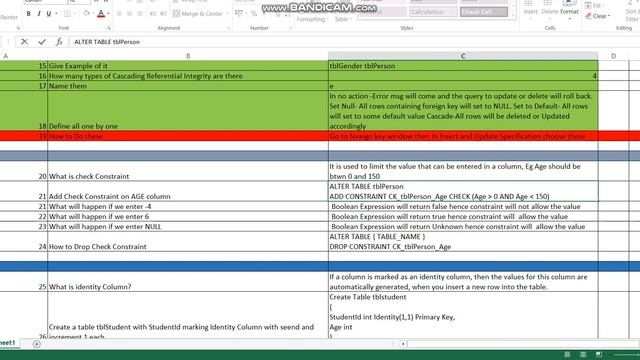Viewport: 640px width, 360px height.
Task: Click formula bar text ALTER TABLE tblPerson
Action: click(x=107, y=42)
